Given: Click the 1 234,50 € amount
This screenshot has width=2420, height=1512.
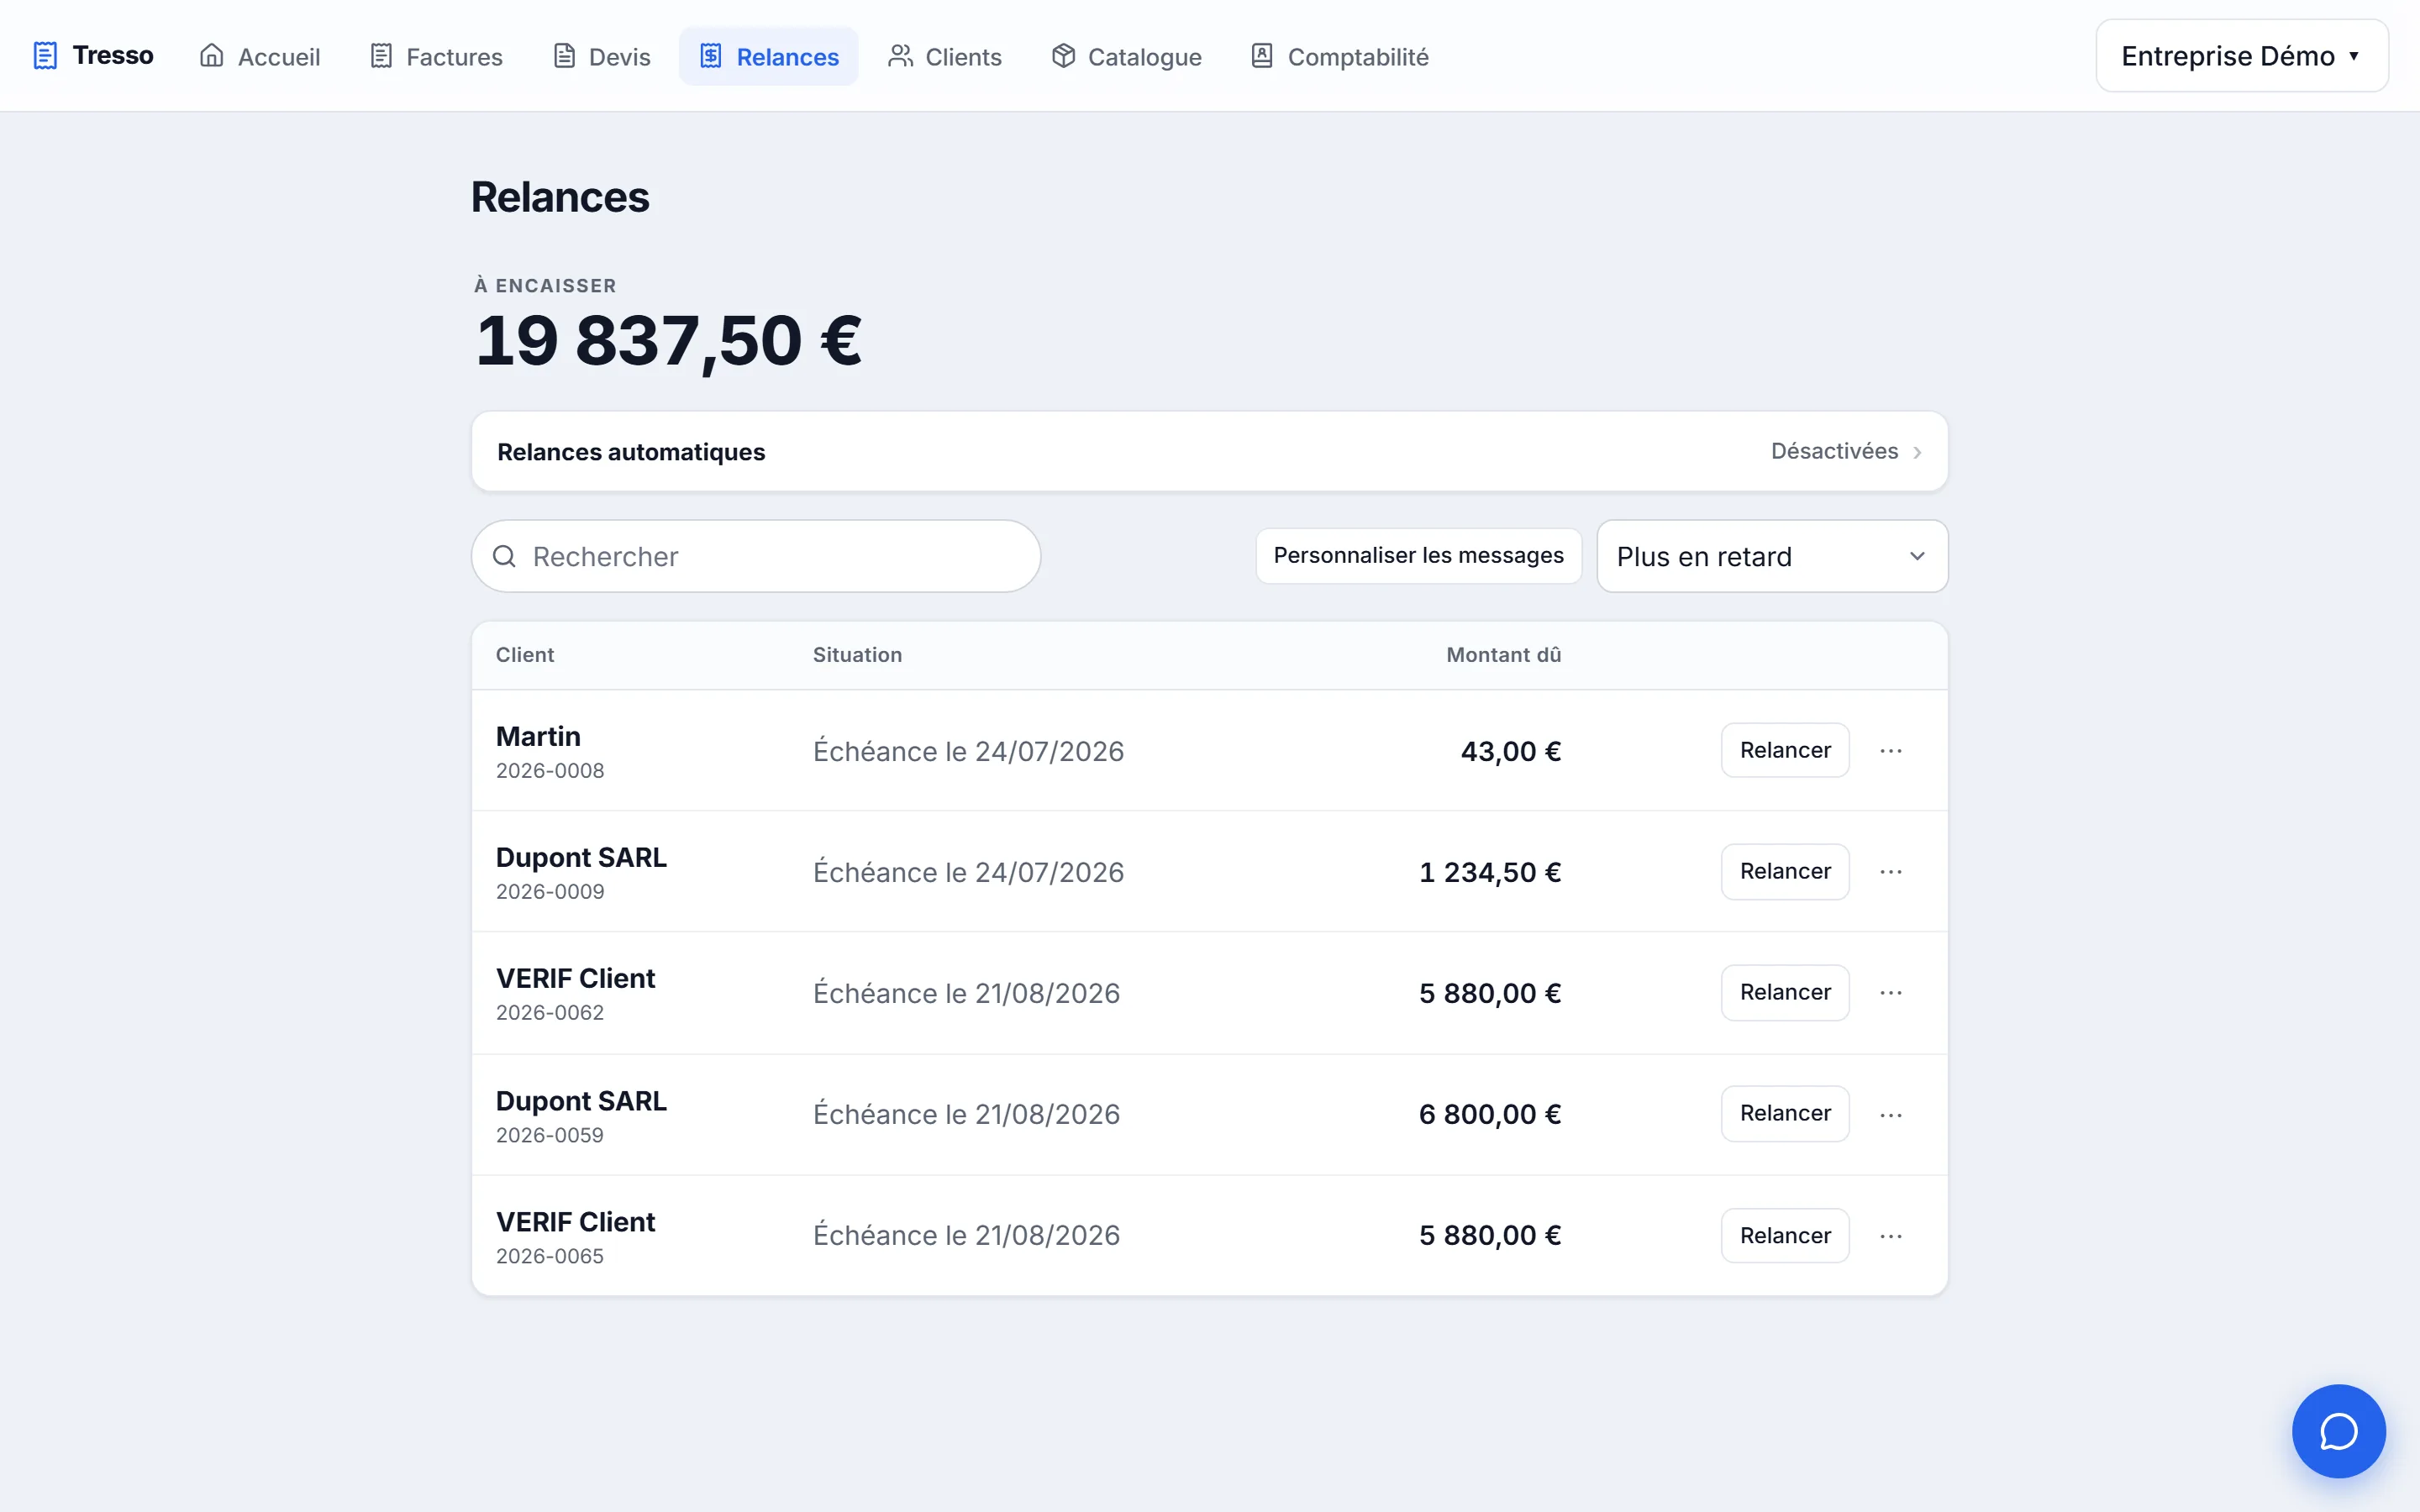Looking at the screenshot, I should (1490, 873).
